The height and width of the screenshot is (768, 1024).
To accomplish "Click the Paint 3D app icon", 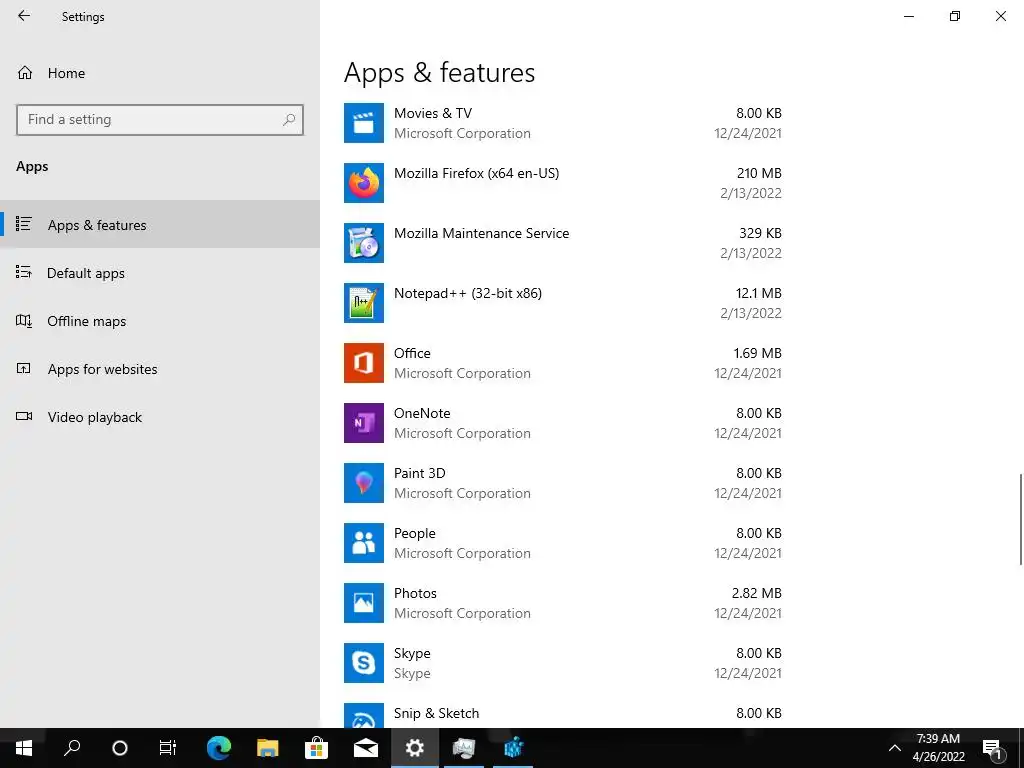I will [364, 483].
